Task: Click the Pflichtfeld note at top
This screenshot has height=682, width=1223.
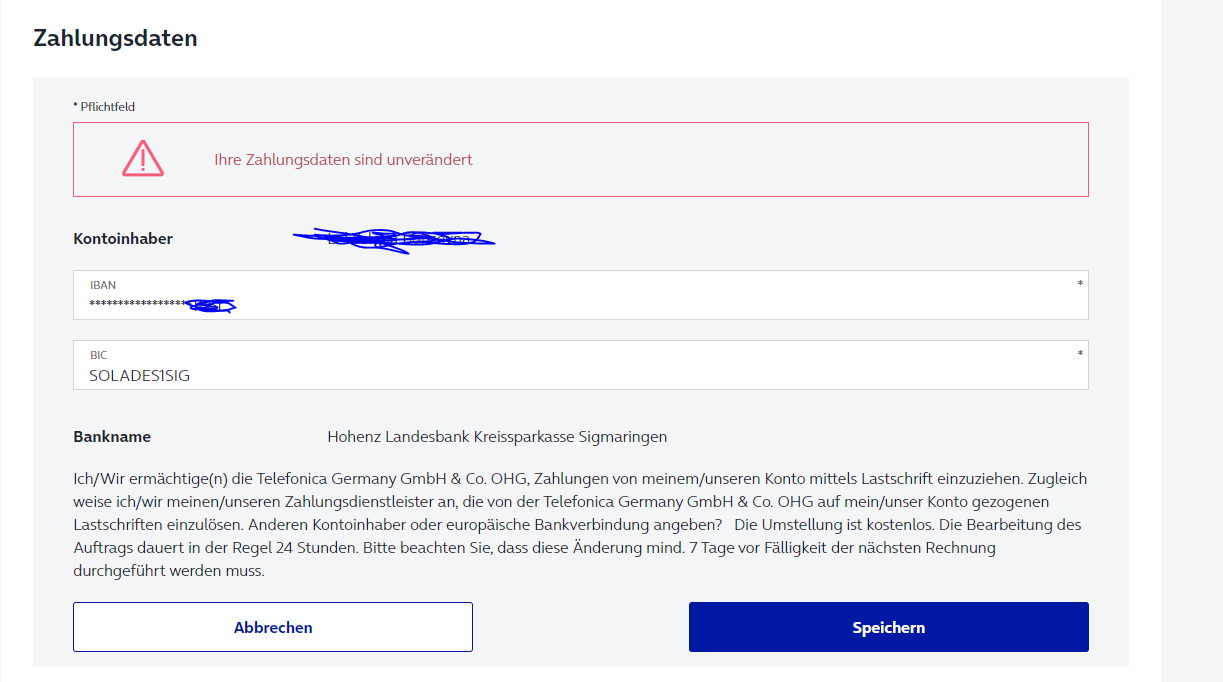Action: point(104,106)
